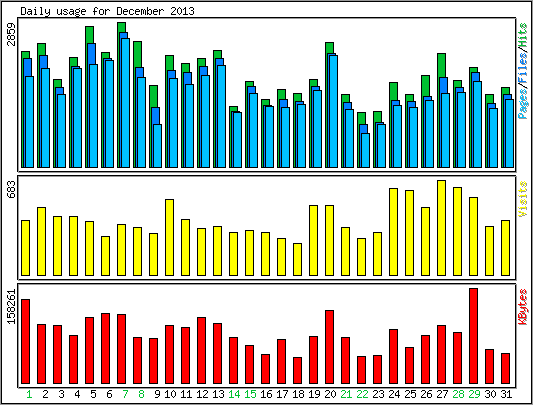Click day label 19 on the axis
Image resolution: width=533 pixels, height=405 pixels.
314,394
